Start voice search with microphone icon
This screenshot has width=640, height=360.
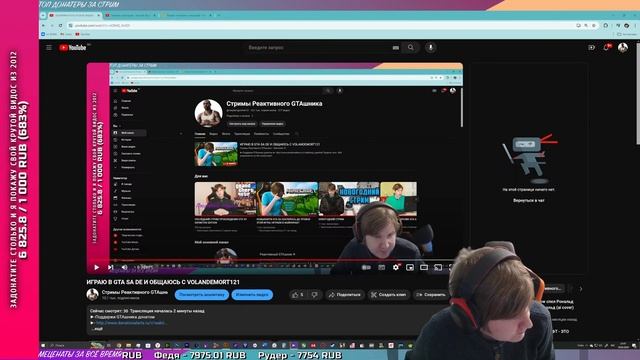click(431, 47)
